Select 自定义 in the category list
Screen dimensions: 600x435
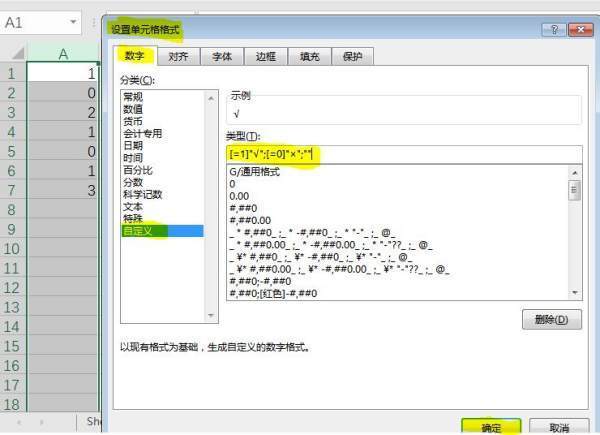pos(163,231)
